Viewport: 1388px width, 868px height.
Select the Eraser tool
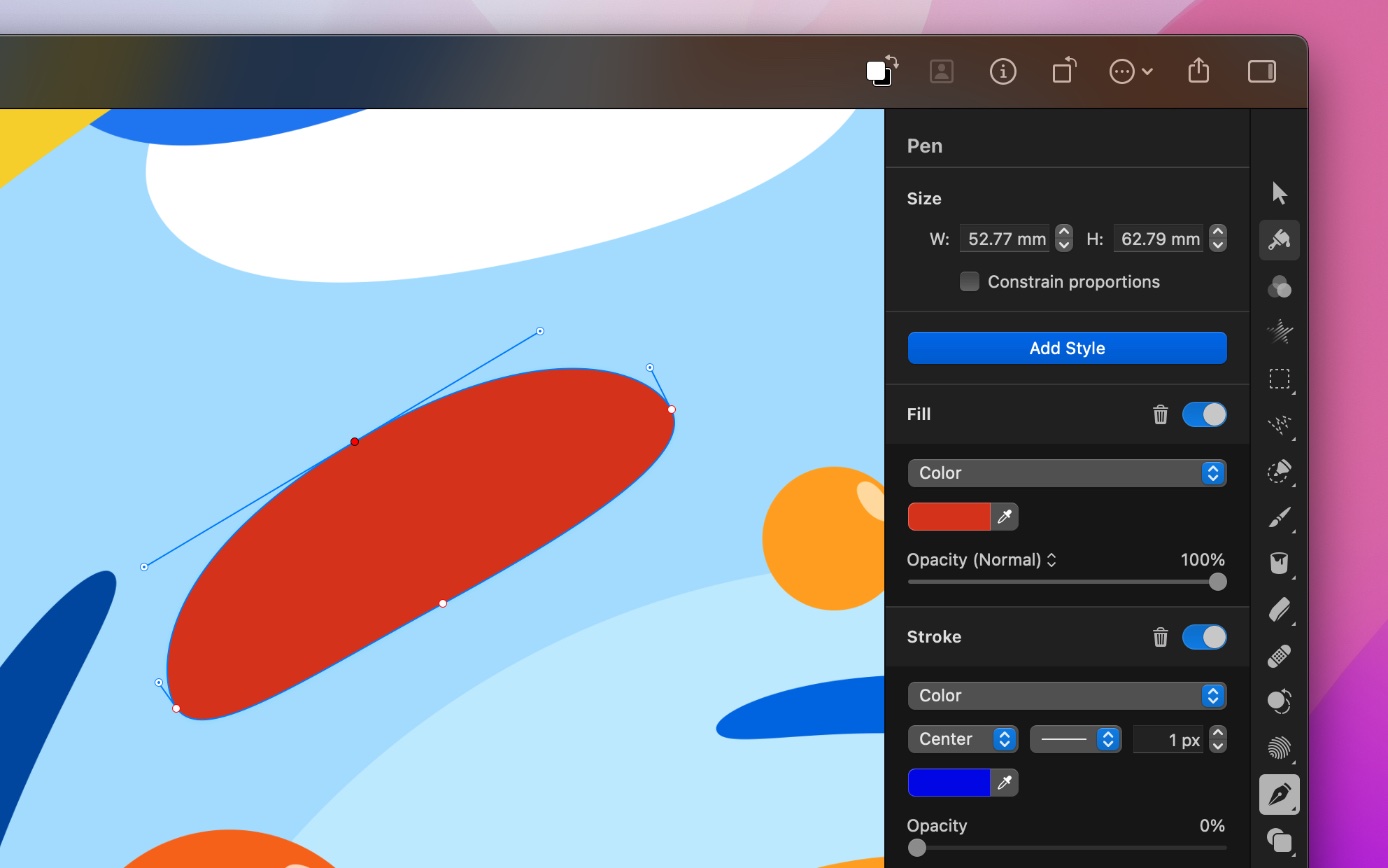(1279, 609)
